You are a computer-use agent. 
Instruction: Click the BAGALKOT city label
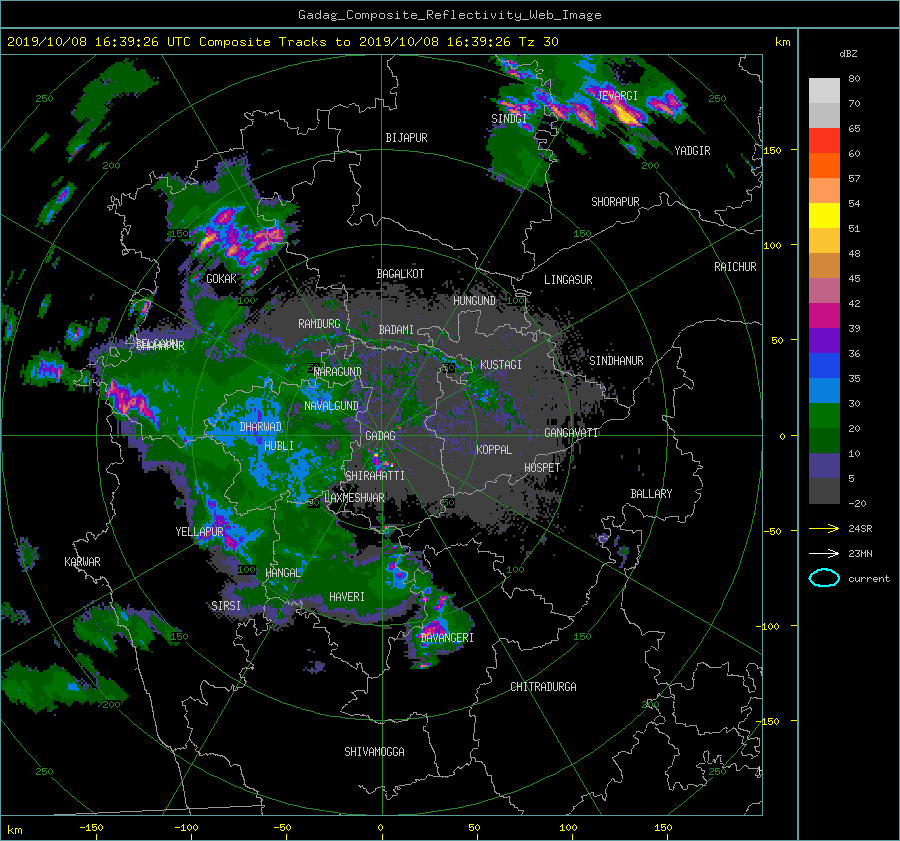coord(400,274)
